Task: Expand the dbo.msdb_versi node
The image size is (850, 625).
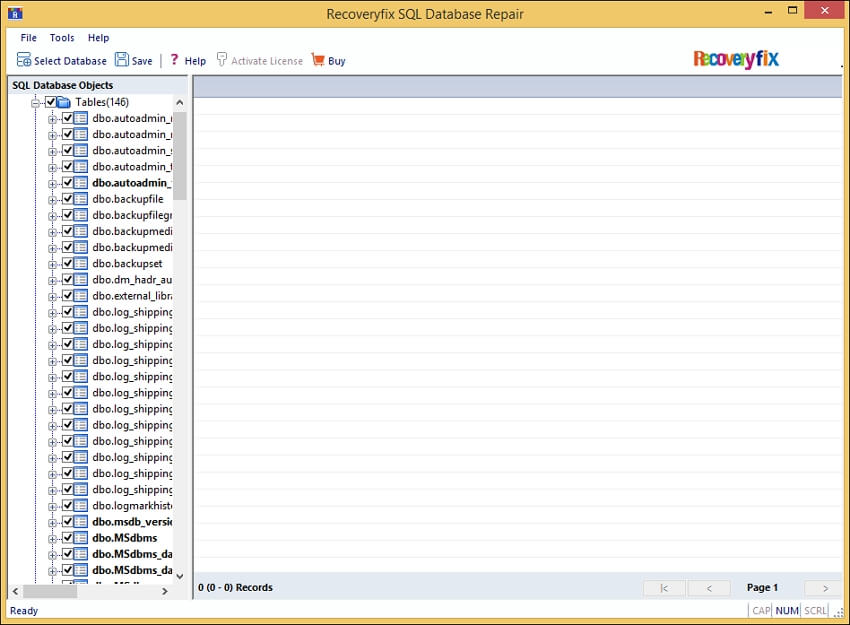Action: 53,523
